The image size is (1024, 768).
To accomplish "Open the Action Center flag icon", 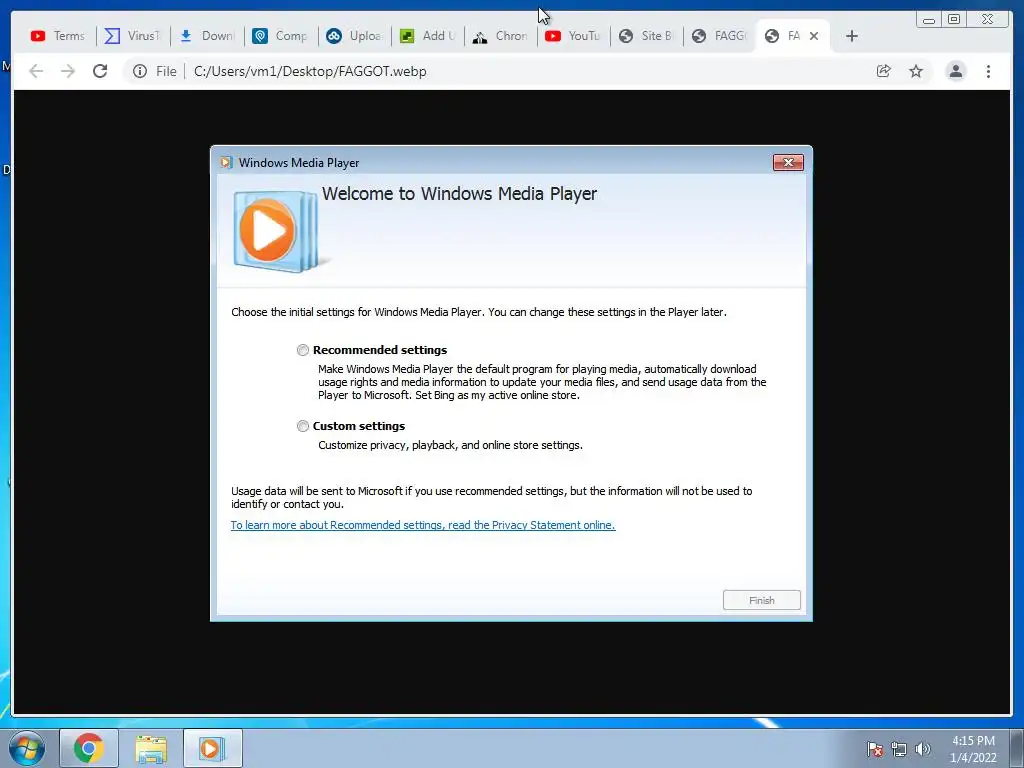I will (x=875, y=749).
